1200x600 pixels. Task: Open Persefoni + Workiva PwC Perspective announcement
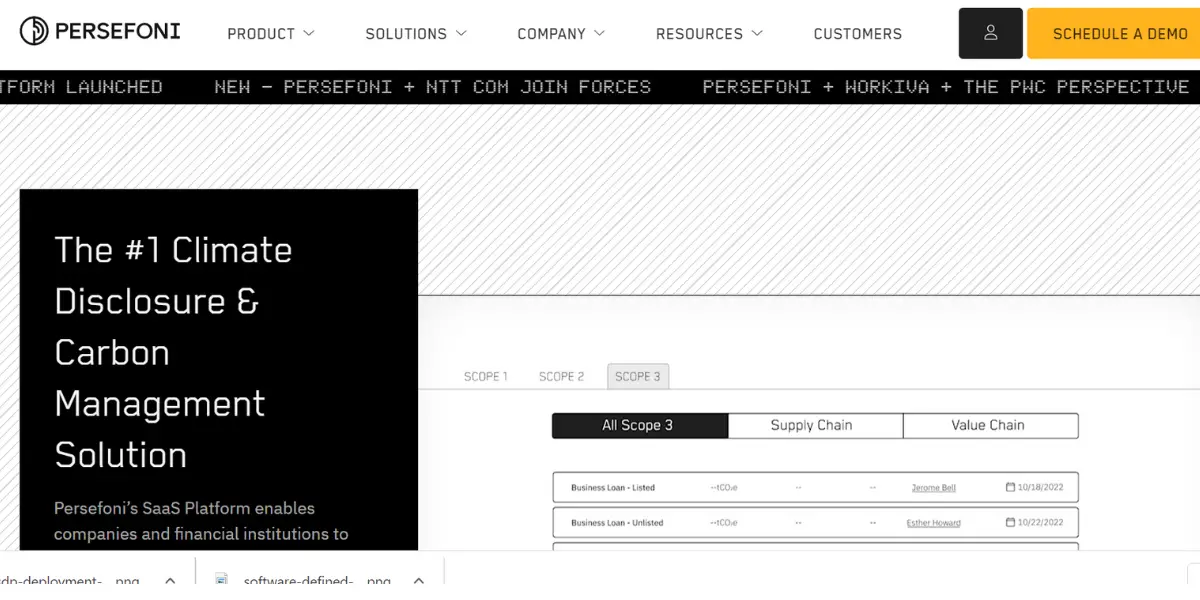[x=946, y=87]
